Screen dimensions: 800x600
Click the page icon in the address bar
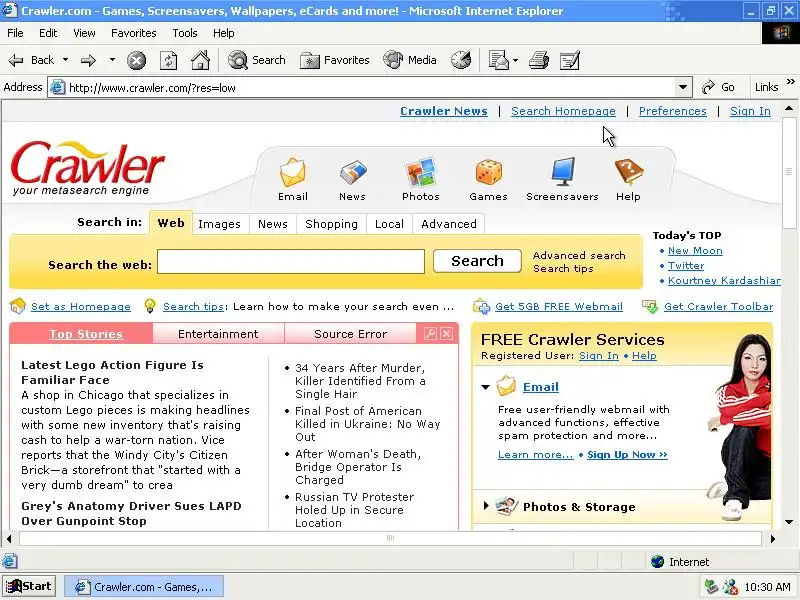[58, 88]
